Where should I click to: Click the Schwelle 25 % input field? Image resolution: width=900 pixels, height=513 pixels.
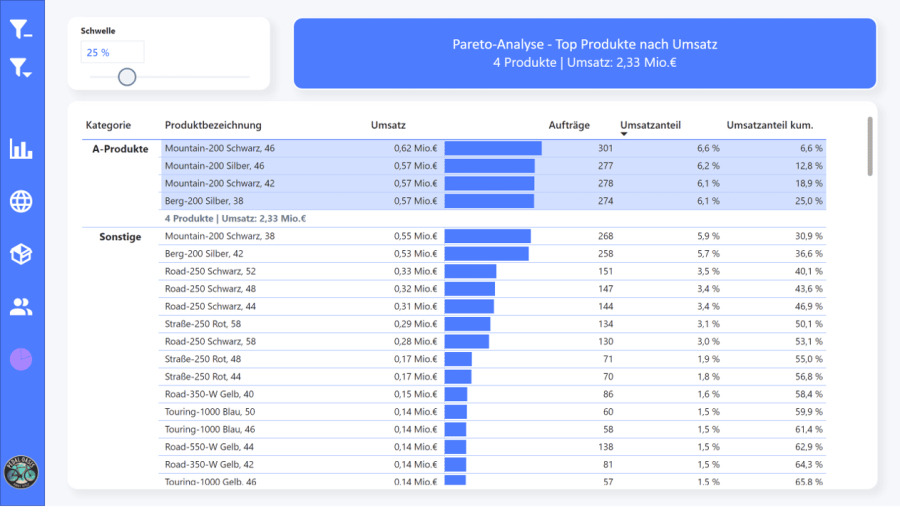tap(113, 52)
